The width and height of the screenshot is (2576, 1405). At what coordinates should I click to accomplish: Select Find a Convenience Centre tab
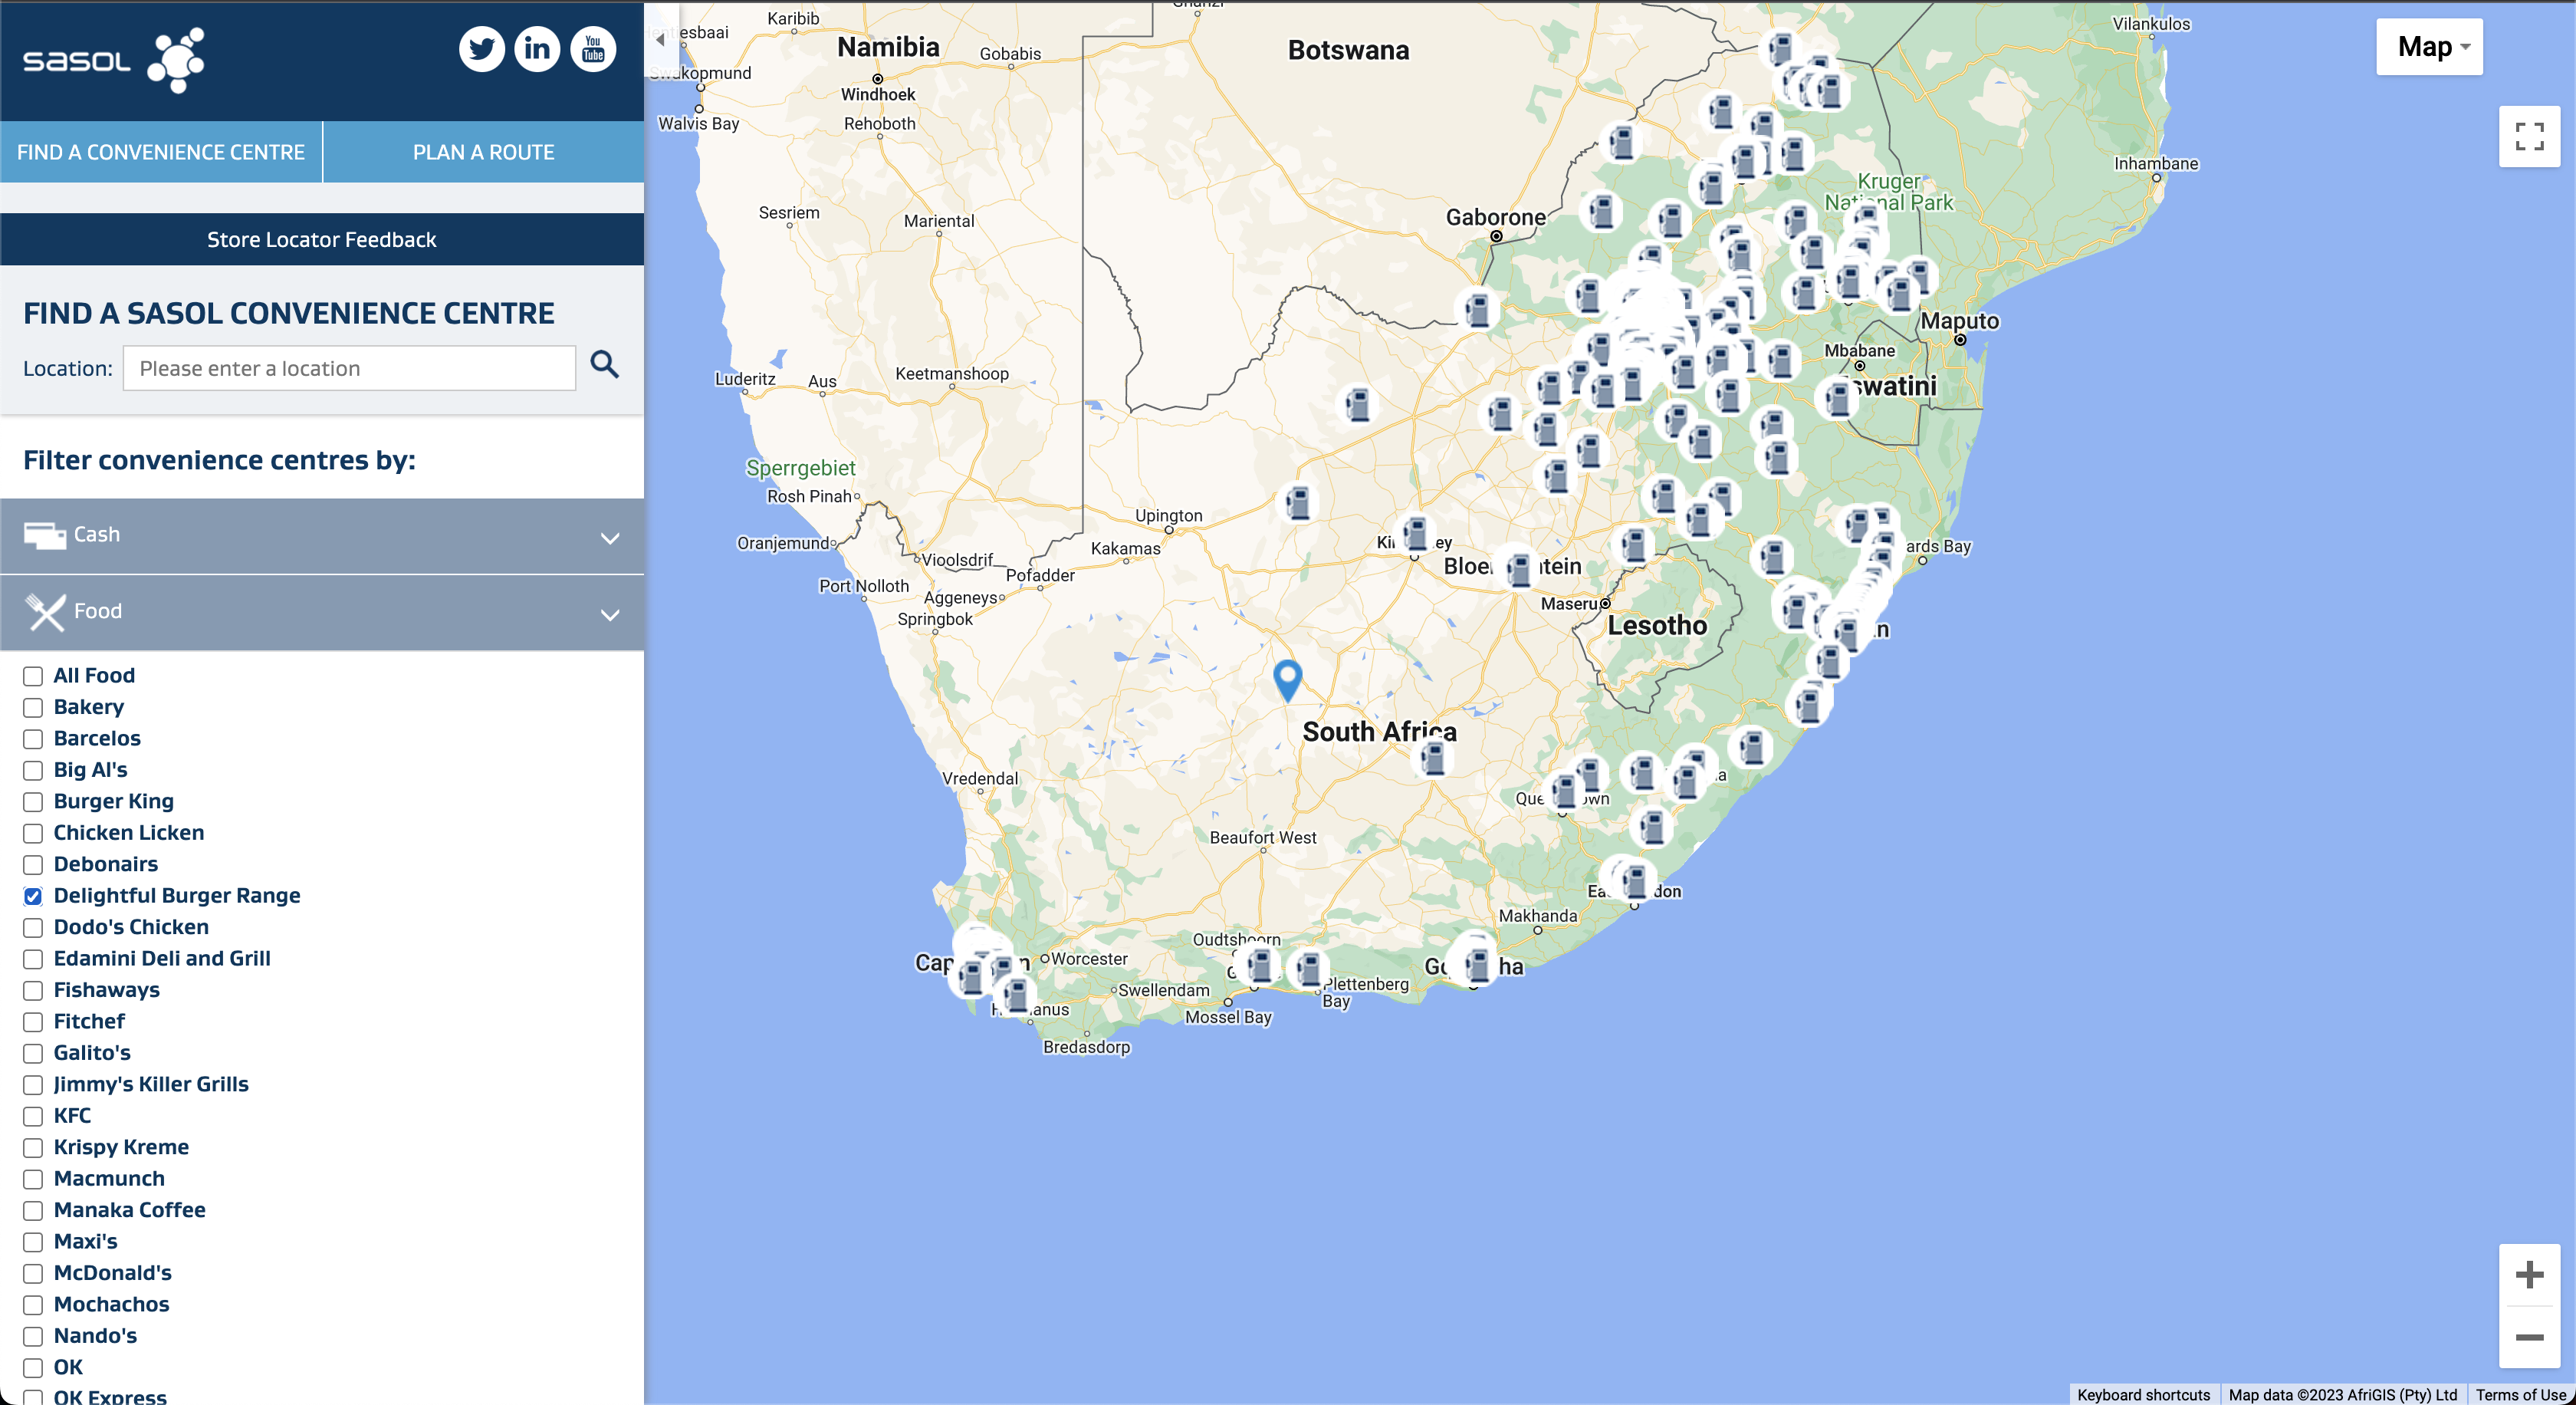[161, 152]
